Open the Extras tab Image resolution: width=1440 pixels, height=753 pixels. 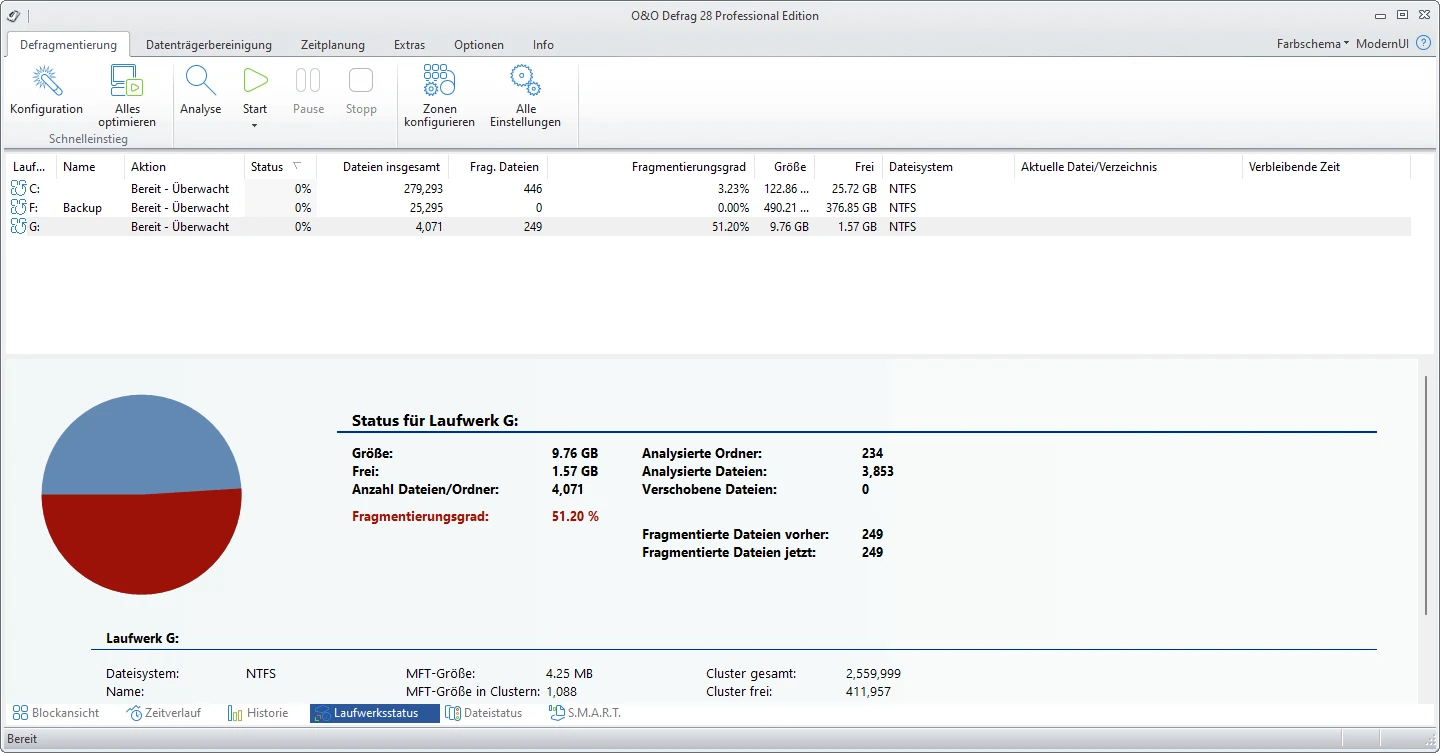(409, 44)
